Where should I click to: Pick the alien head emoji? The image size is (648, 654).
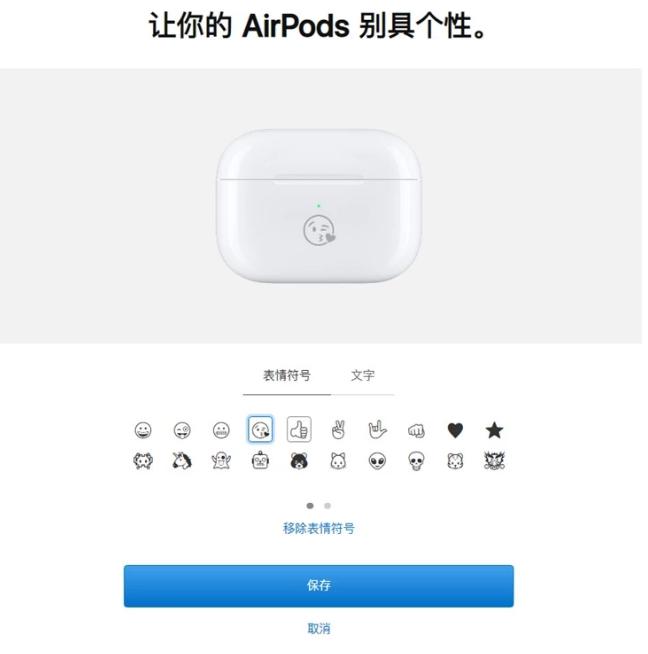377,461
